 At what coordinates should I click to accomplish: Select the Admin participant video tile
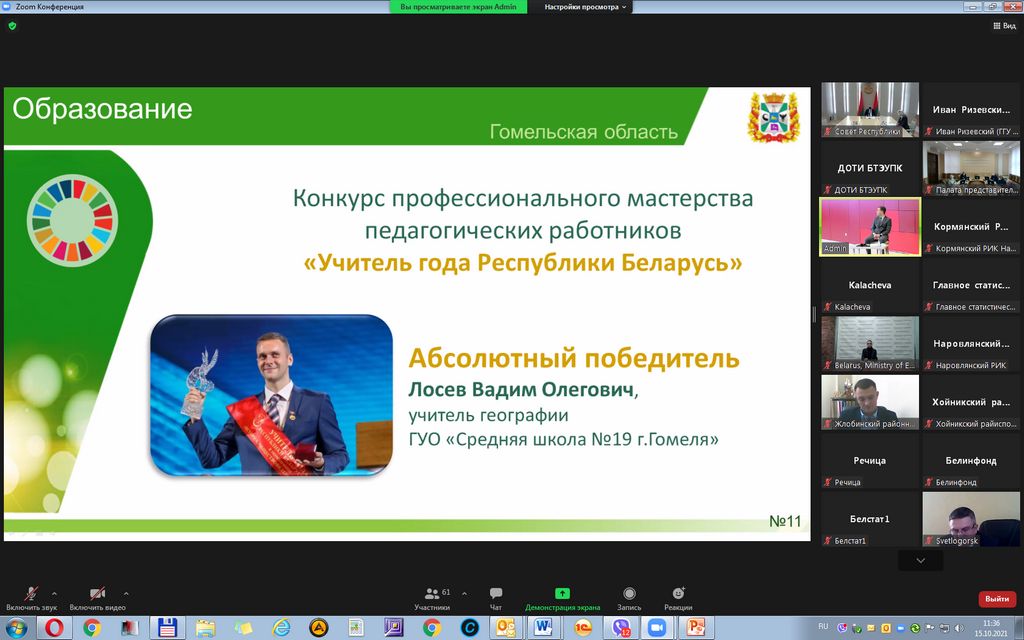tap(869, 225)
